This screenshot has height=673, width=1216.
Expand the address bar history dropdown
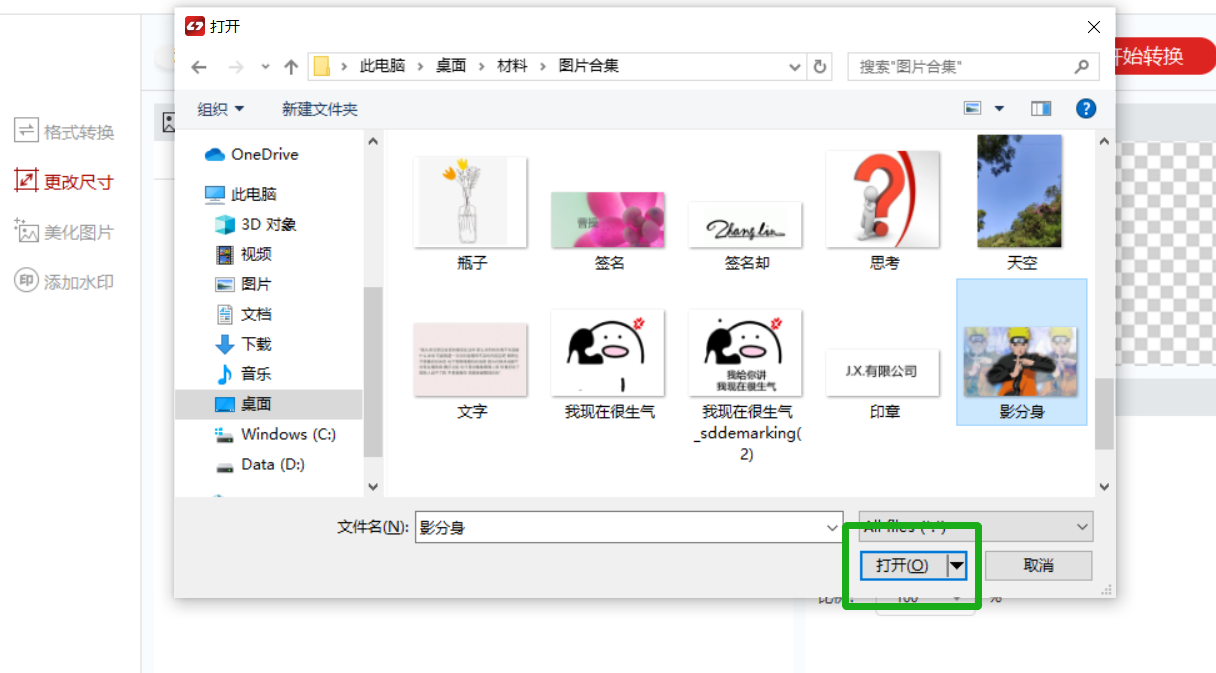[x=795, y=67]
